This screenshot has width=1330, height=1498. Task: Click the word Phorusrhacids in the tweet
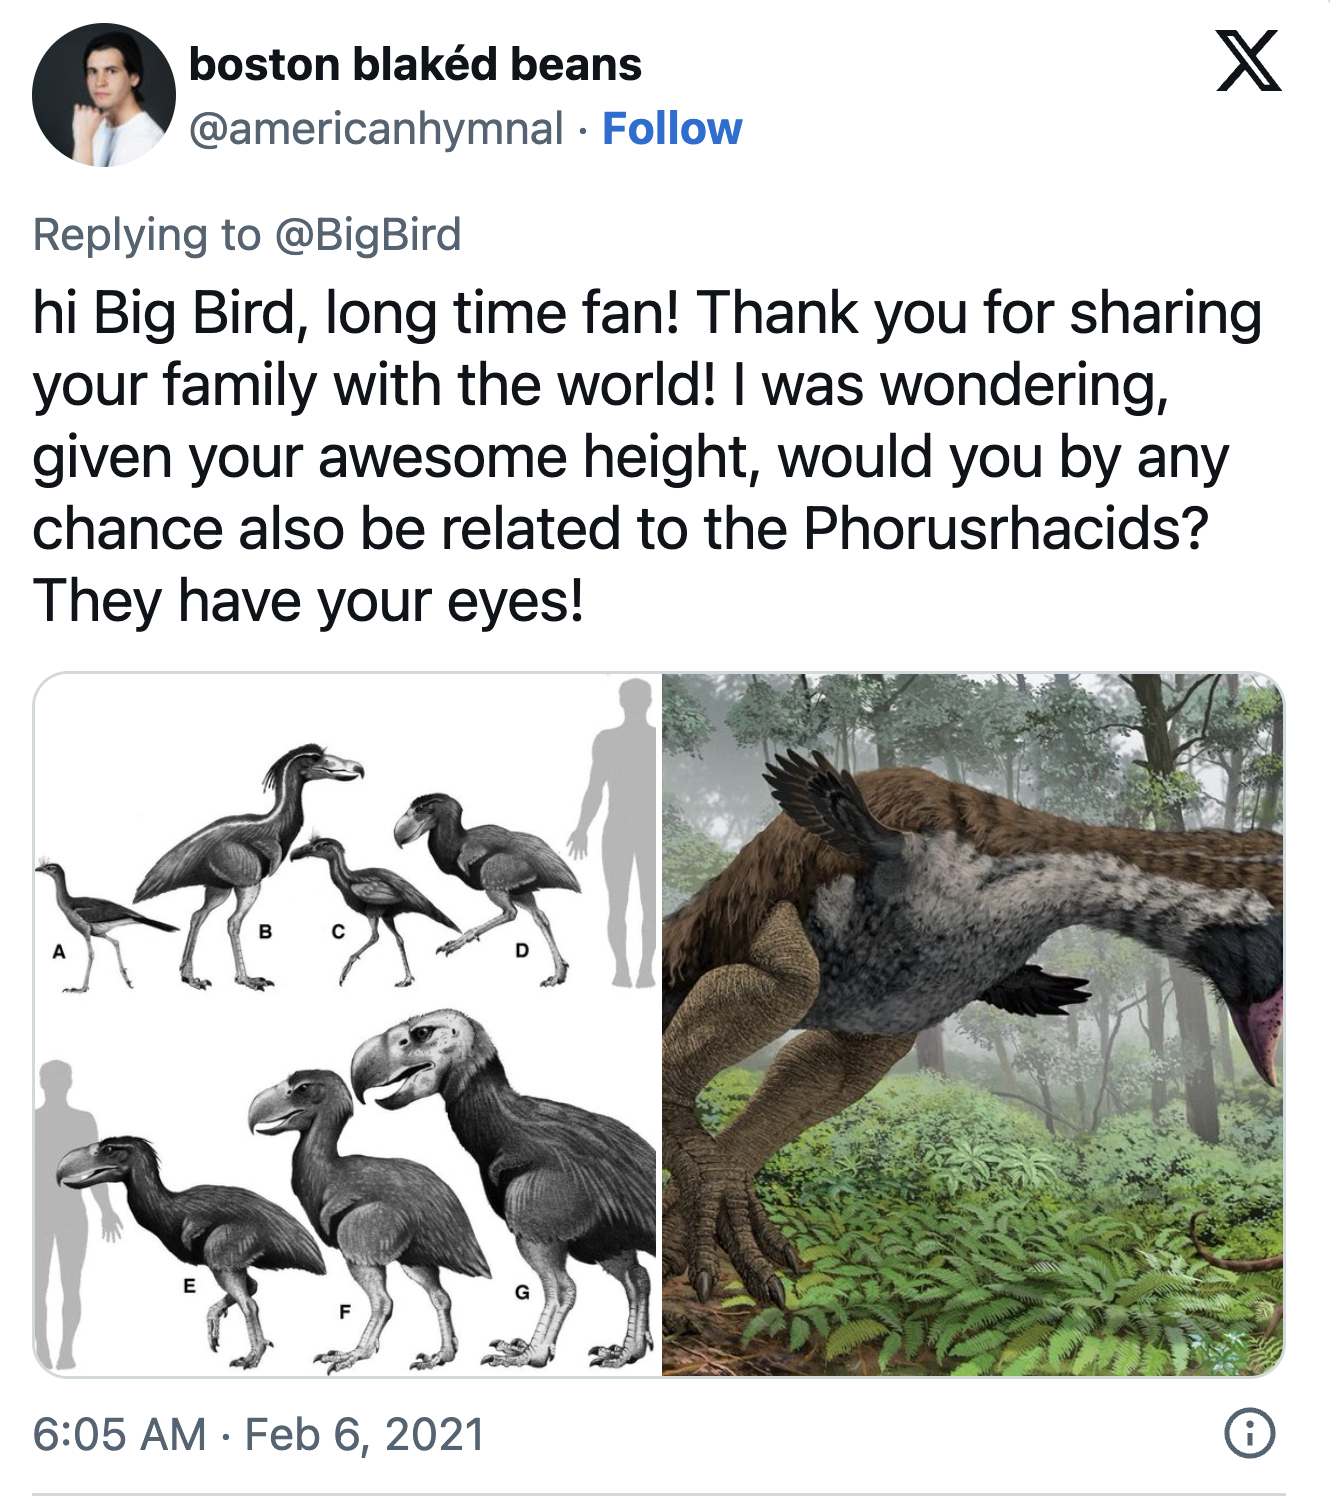[x=1005, y=528]
